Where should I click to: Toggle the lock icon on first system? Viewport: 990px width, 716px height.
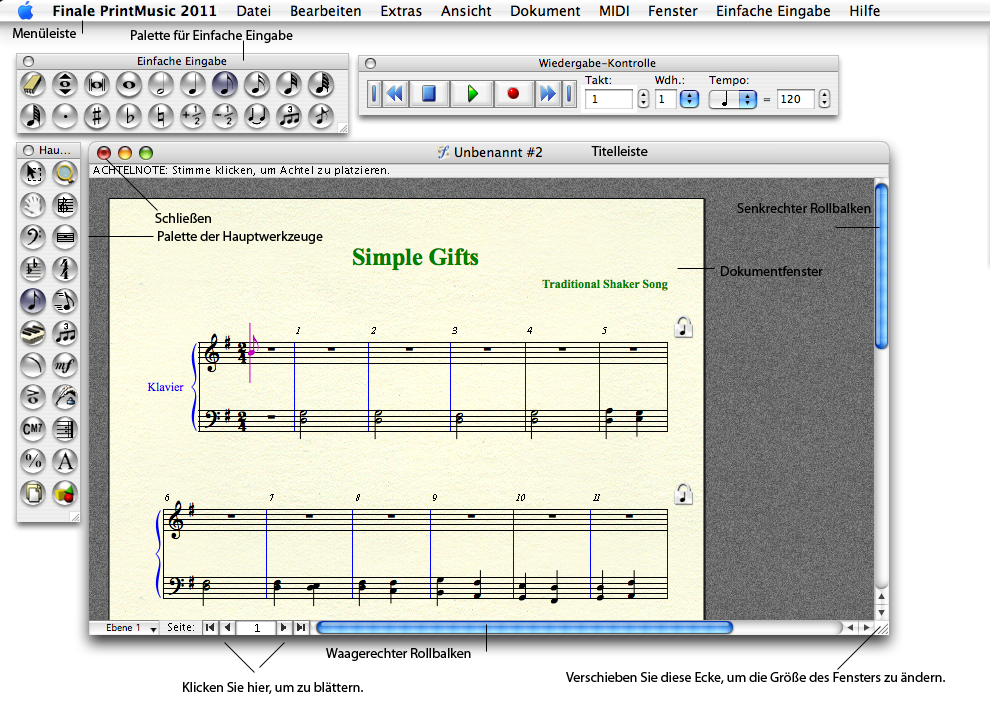[x=683, y=327]
